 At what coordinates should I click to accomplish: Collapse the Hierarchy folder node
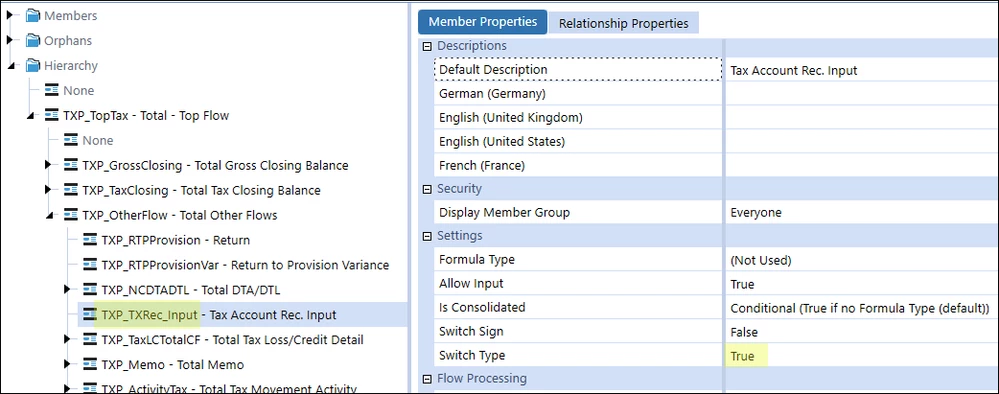(10, 66)
